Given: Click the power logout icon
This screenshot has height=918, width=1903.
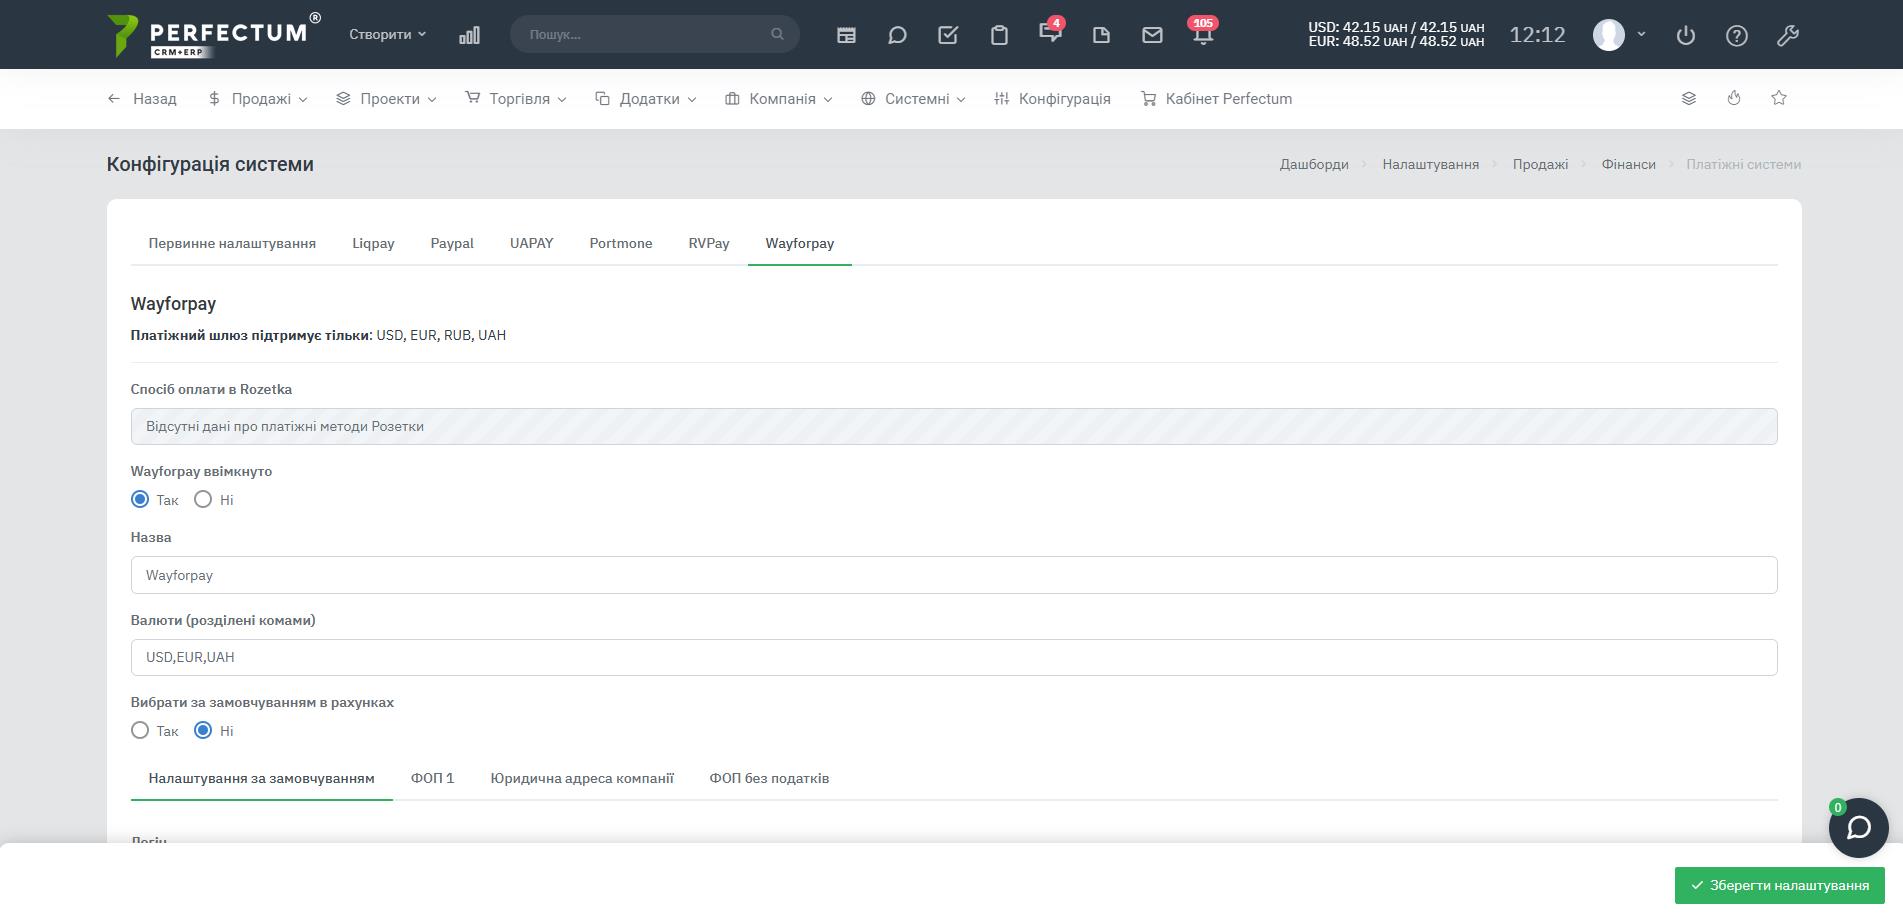Looking at the screenshot, I should click(x=1686, y=35).
